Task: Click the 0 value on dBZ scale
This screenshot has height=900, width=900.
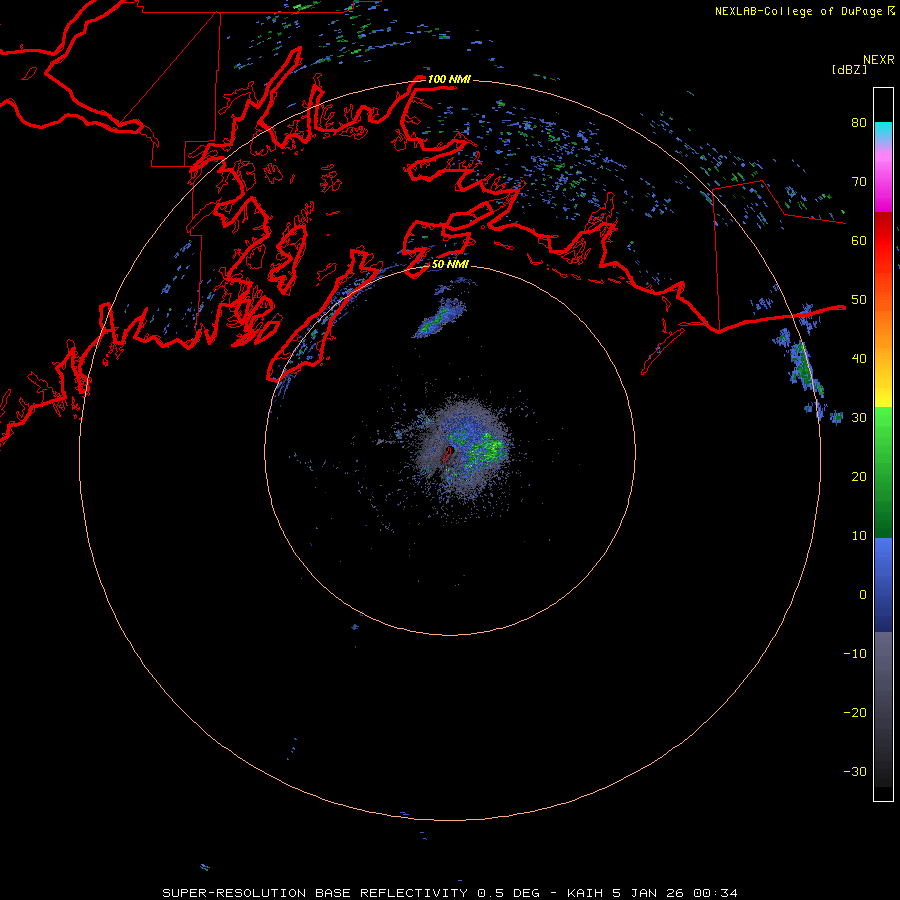Action: (863, 595)
